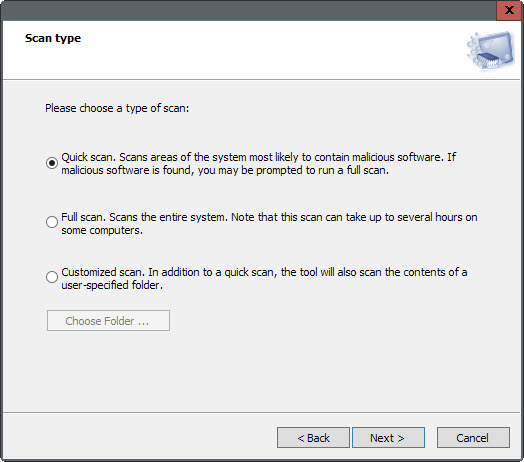The height and width of the screenshot is (462, 524).
Task: Click the Customized scan description text
Action: click(x=264, y=278)
